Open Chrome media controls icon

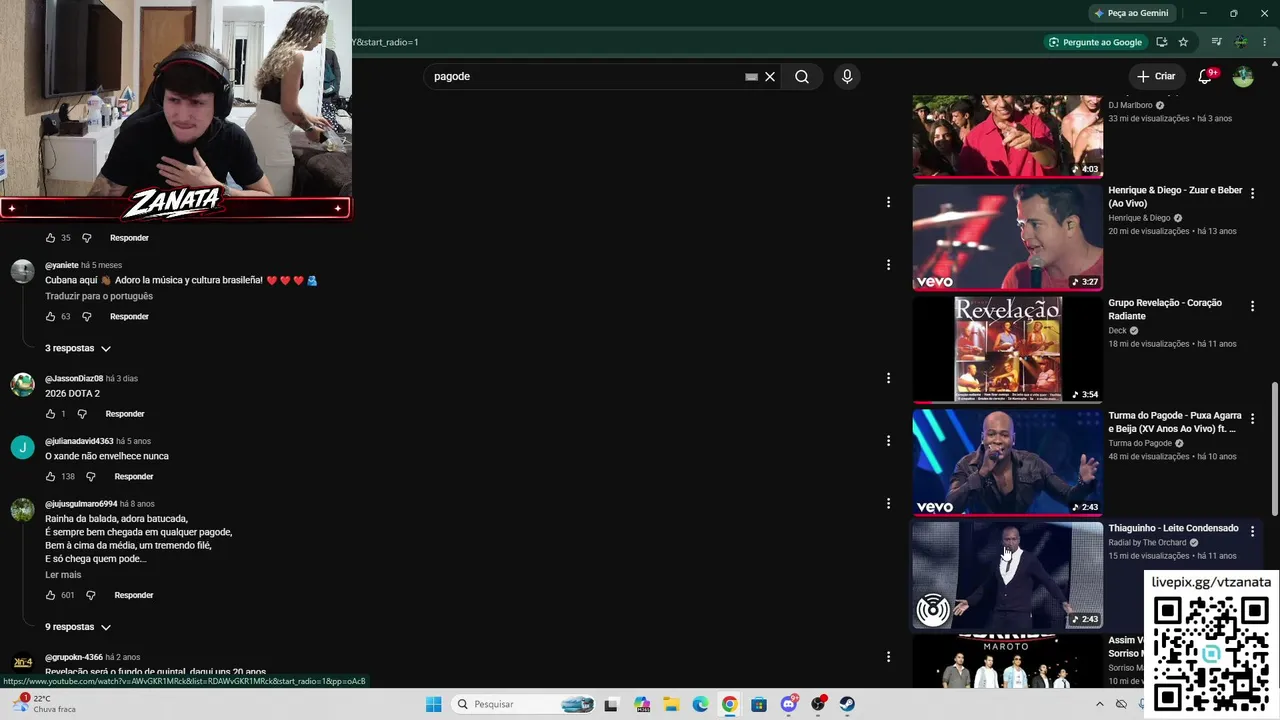1216,42
